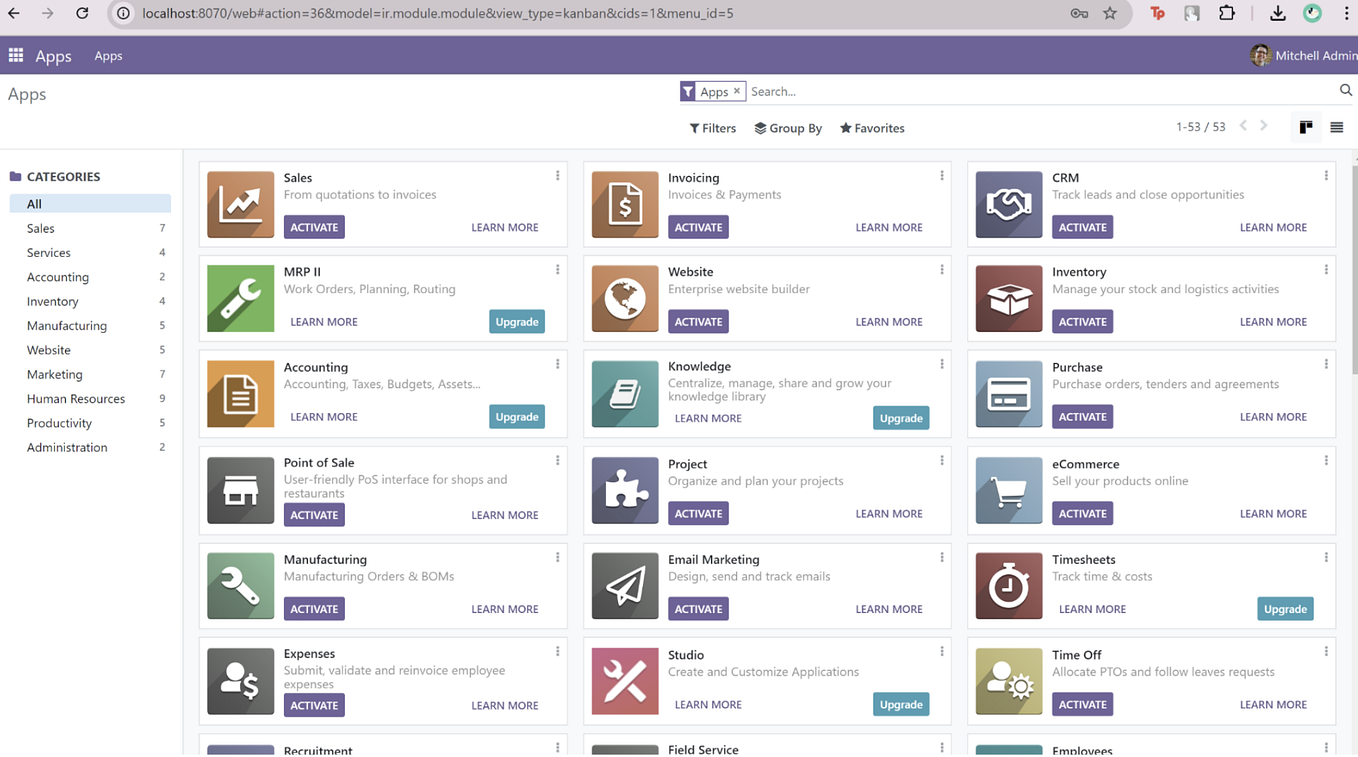Viewport: 1358px width, 757px height.
Task: Click the Manufacturing wrench icon
Action: click(240, 586)
